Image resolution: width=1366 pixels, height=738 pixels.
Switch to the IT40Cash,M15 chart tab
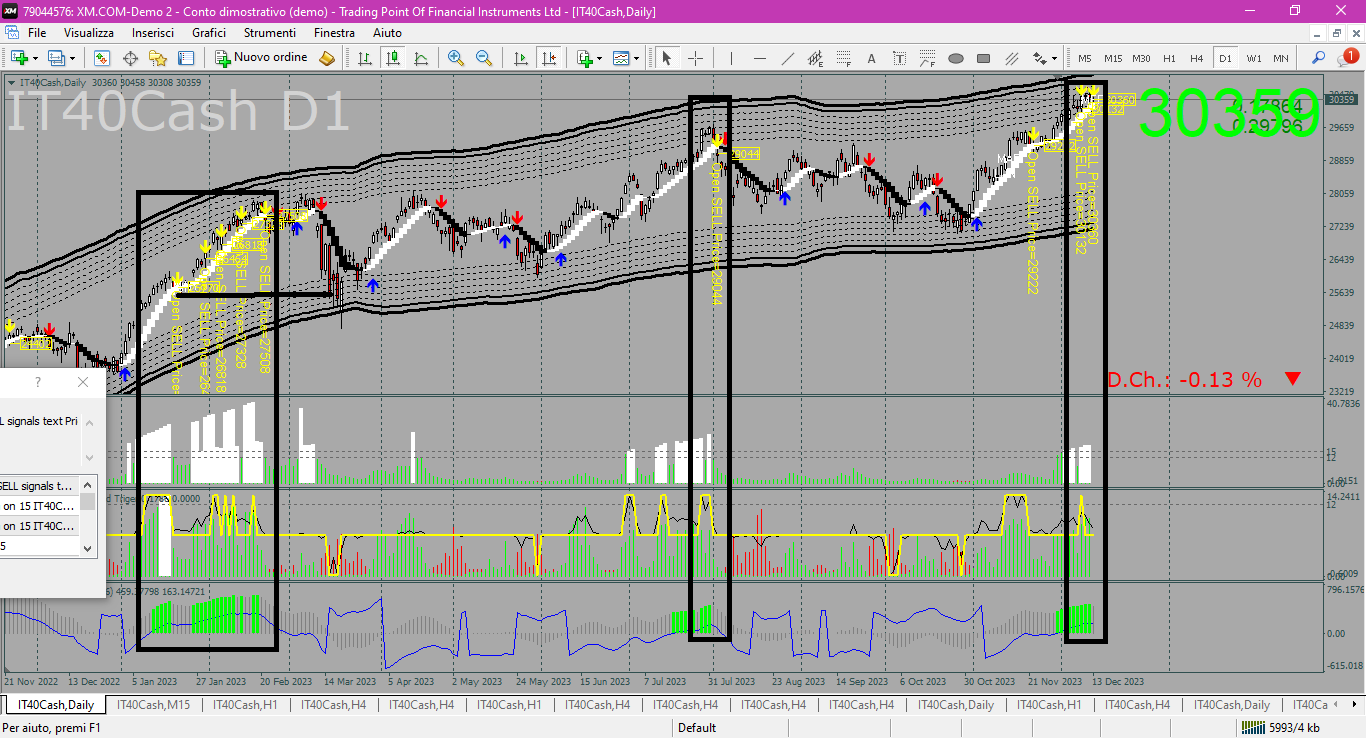(x=153, y=705)
